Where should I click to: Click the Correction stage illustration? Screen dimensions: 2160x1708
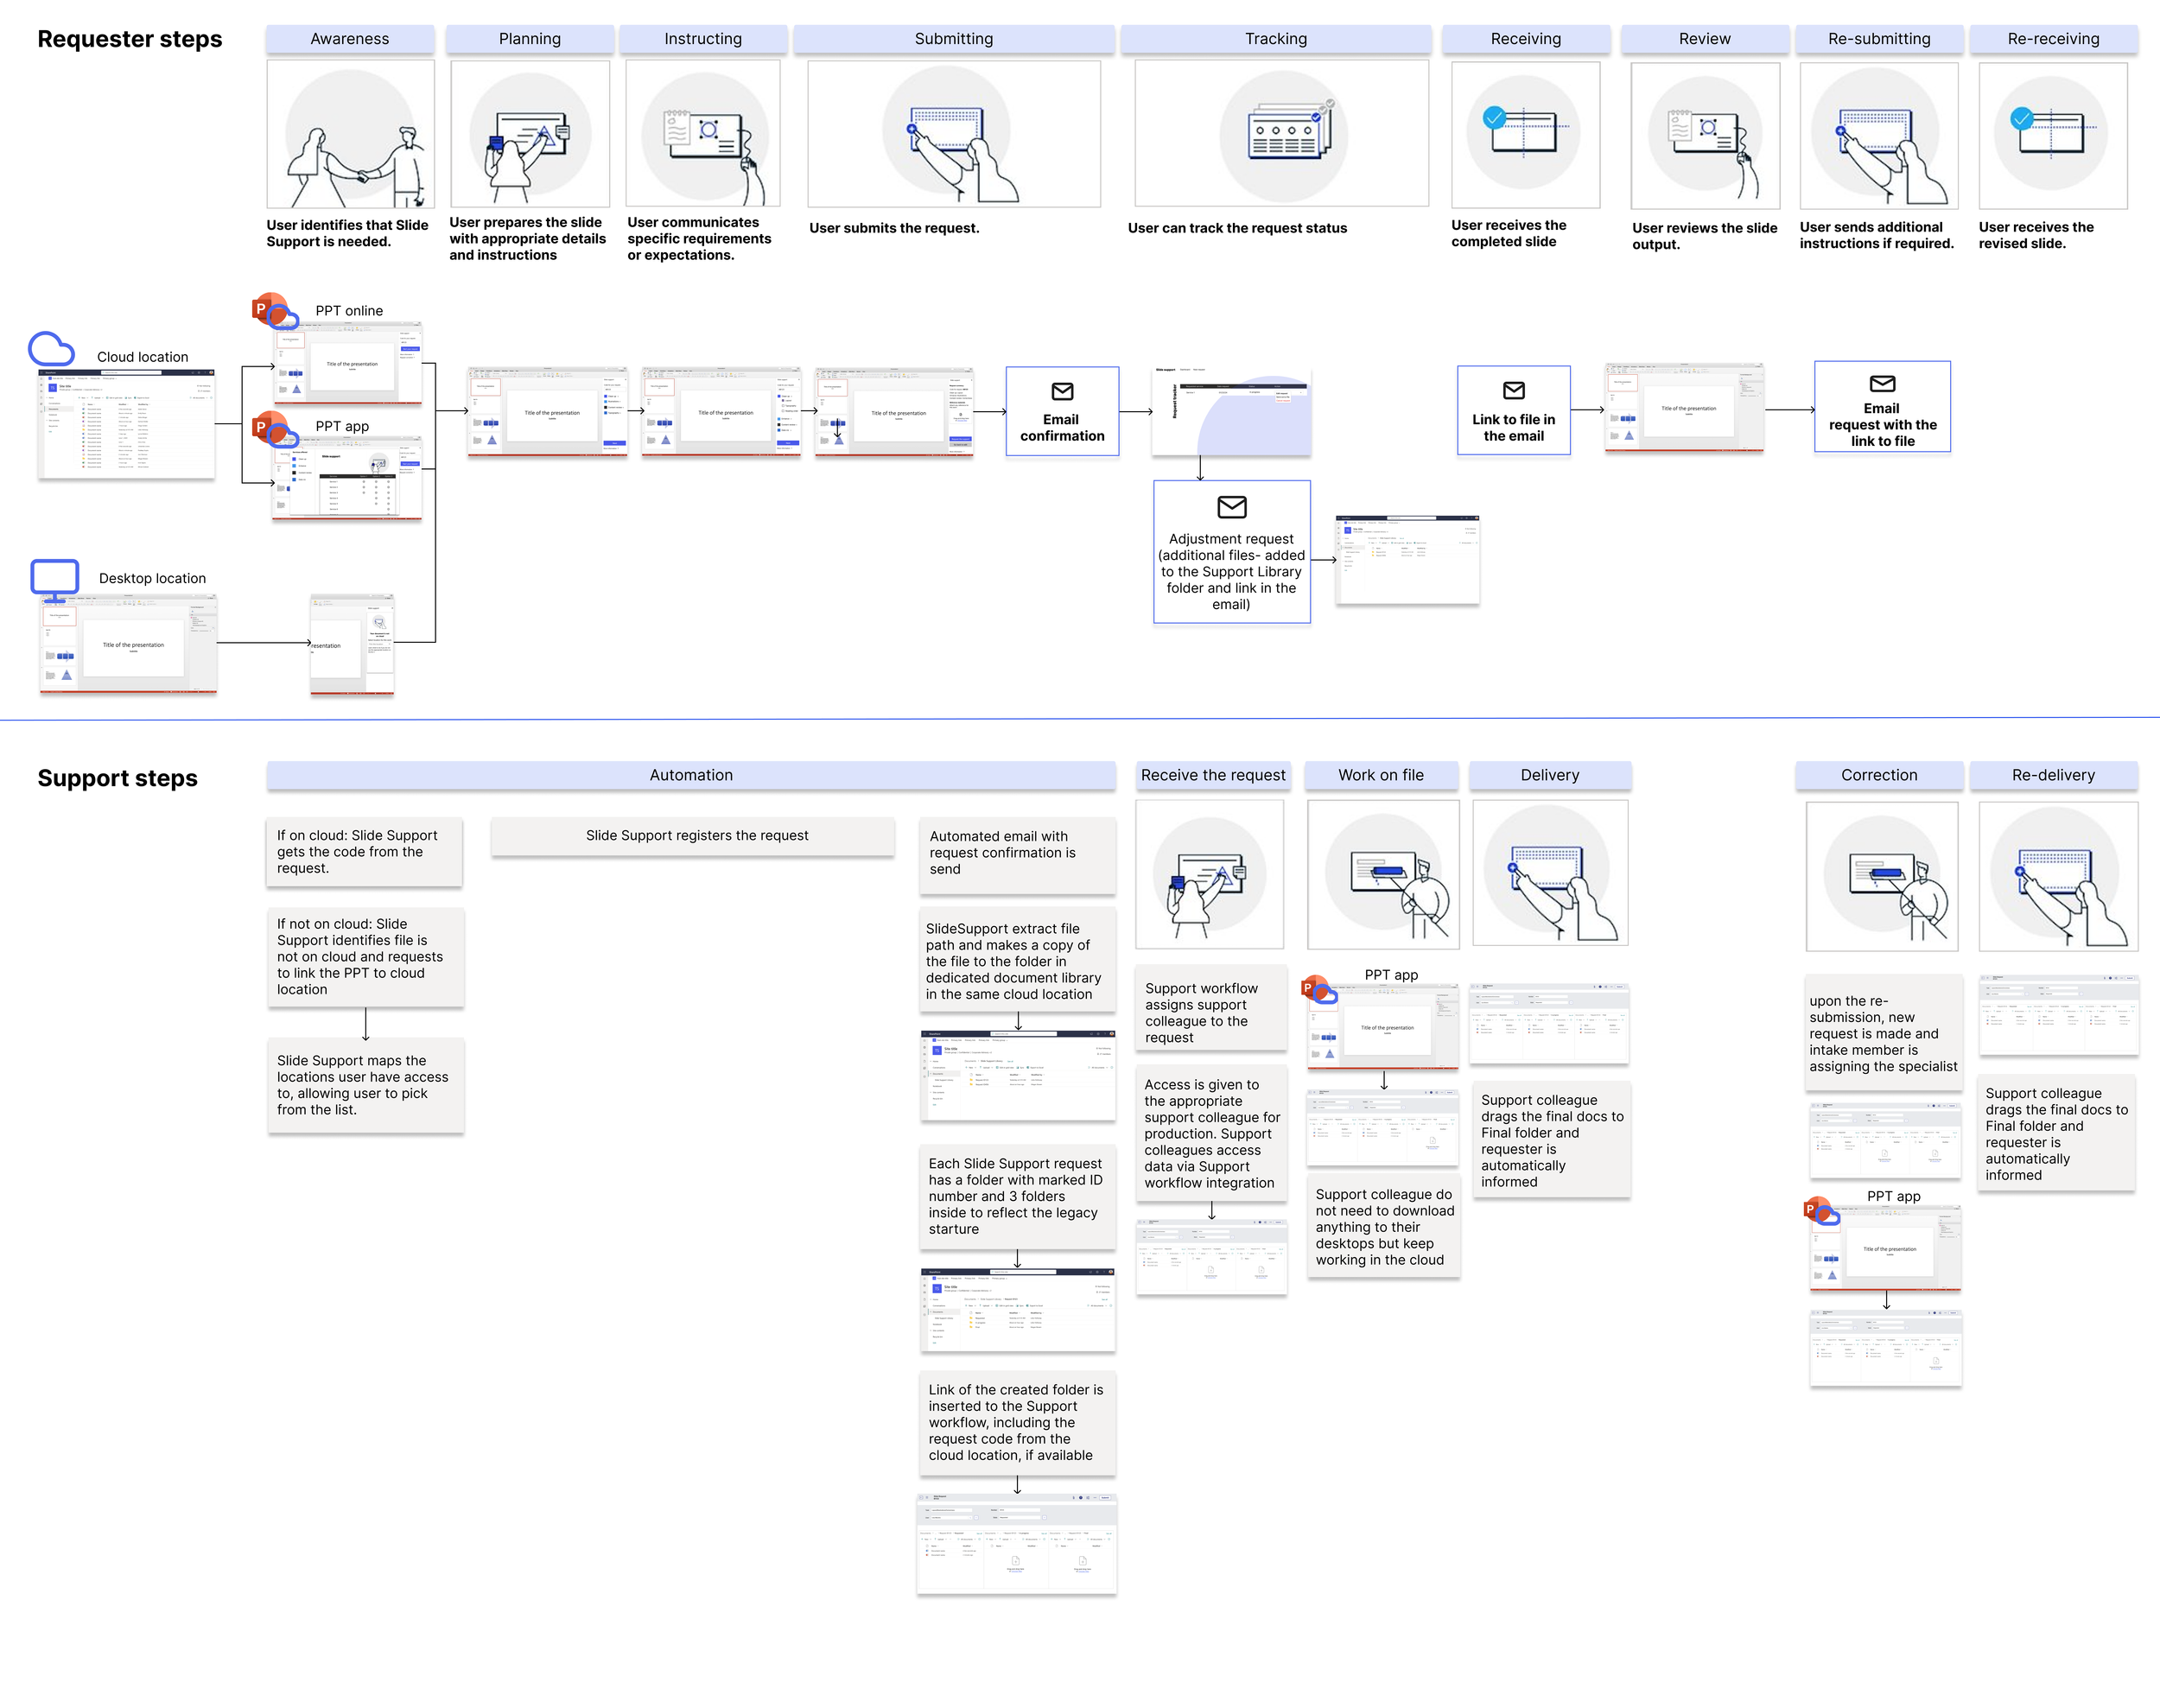click(1881, 876)
